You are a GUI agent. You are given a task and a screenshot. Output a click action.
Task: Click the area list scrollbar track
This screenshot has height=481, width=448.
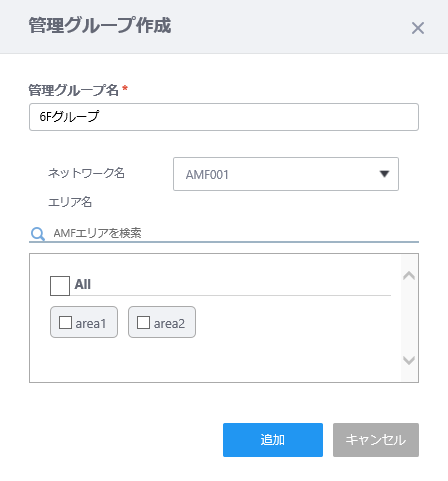click(x=409, y=318)
